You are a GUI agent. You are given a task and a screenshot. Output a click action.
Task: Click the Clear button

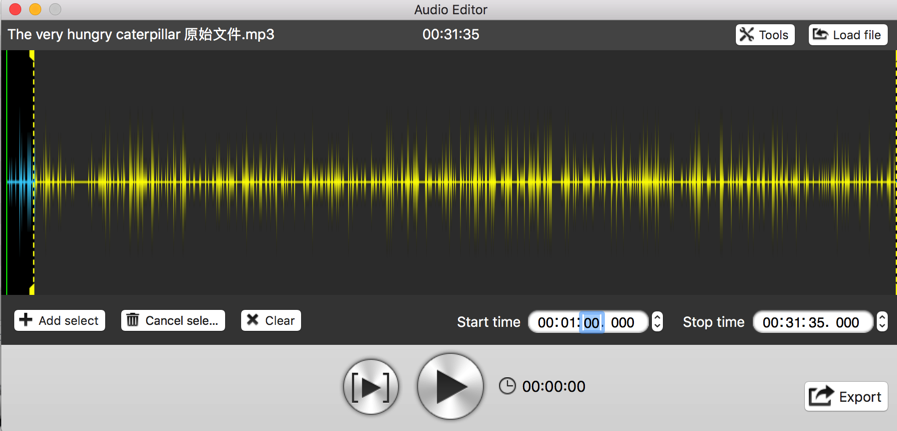271,321
